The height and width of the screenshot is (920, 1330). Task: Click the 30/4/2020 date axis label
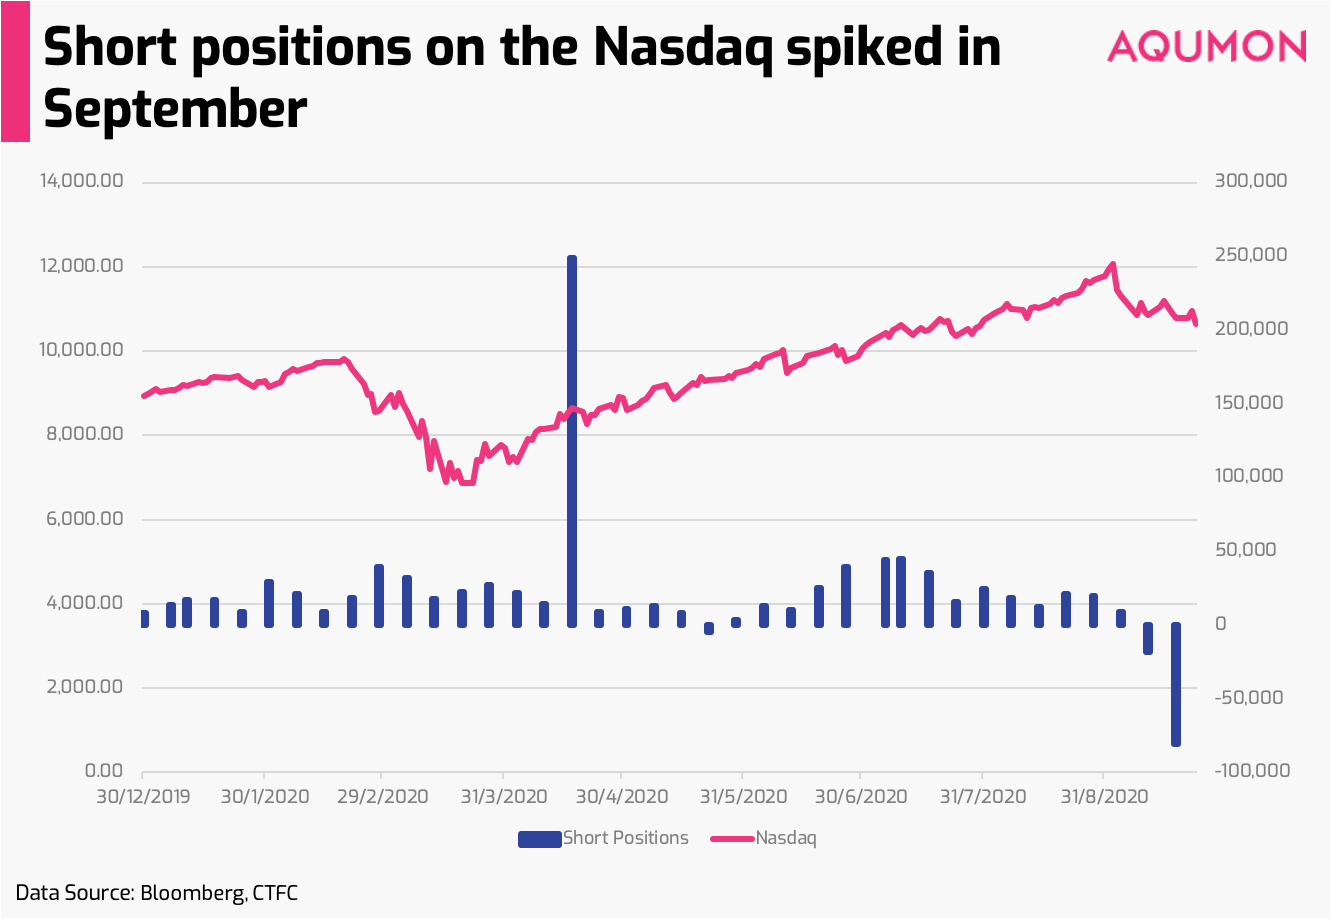pyautogui.click(x=622, y=797)
